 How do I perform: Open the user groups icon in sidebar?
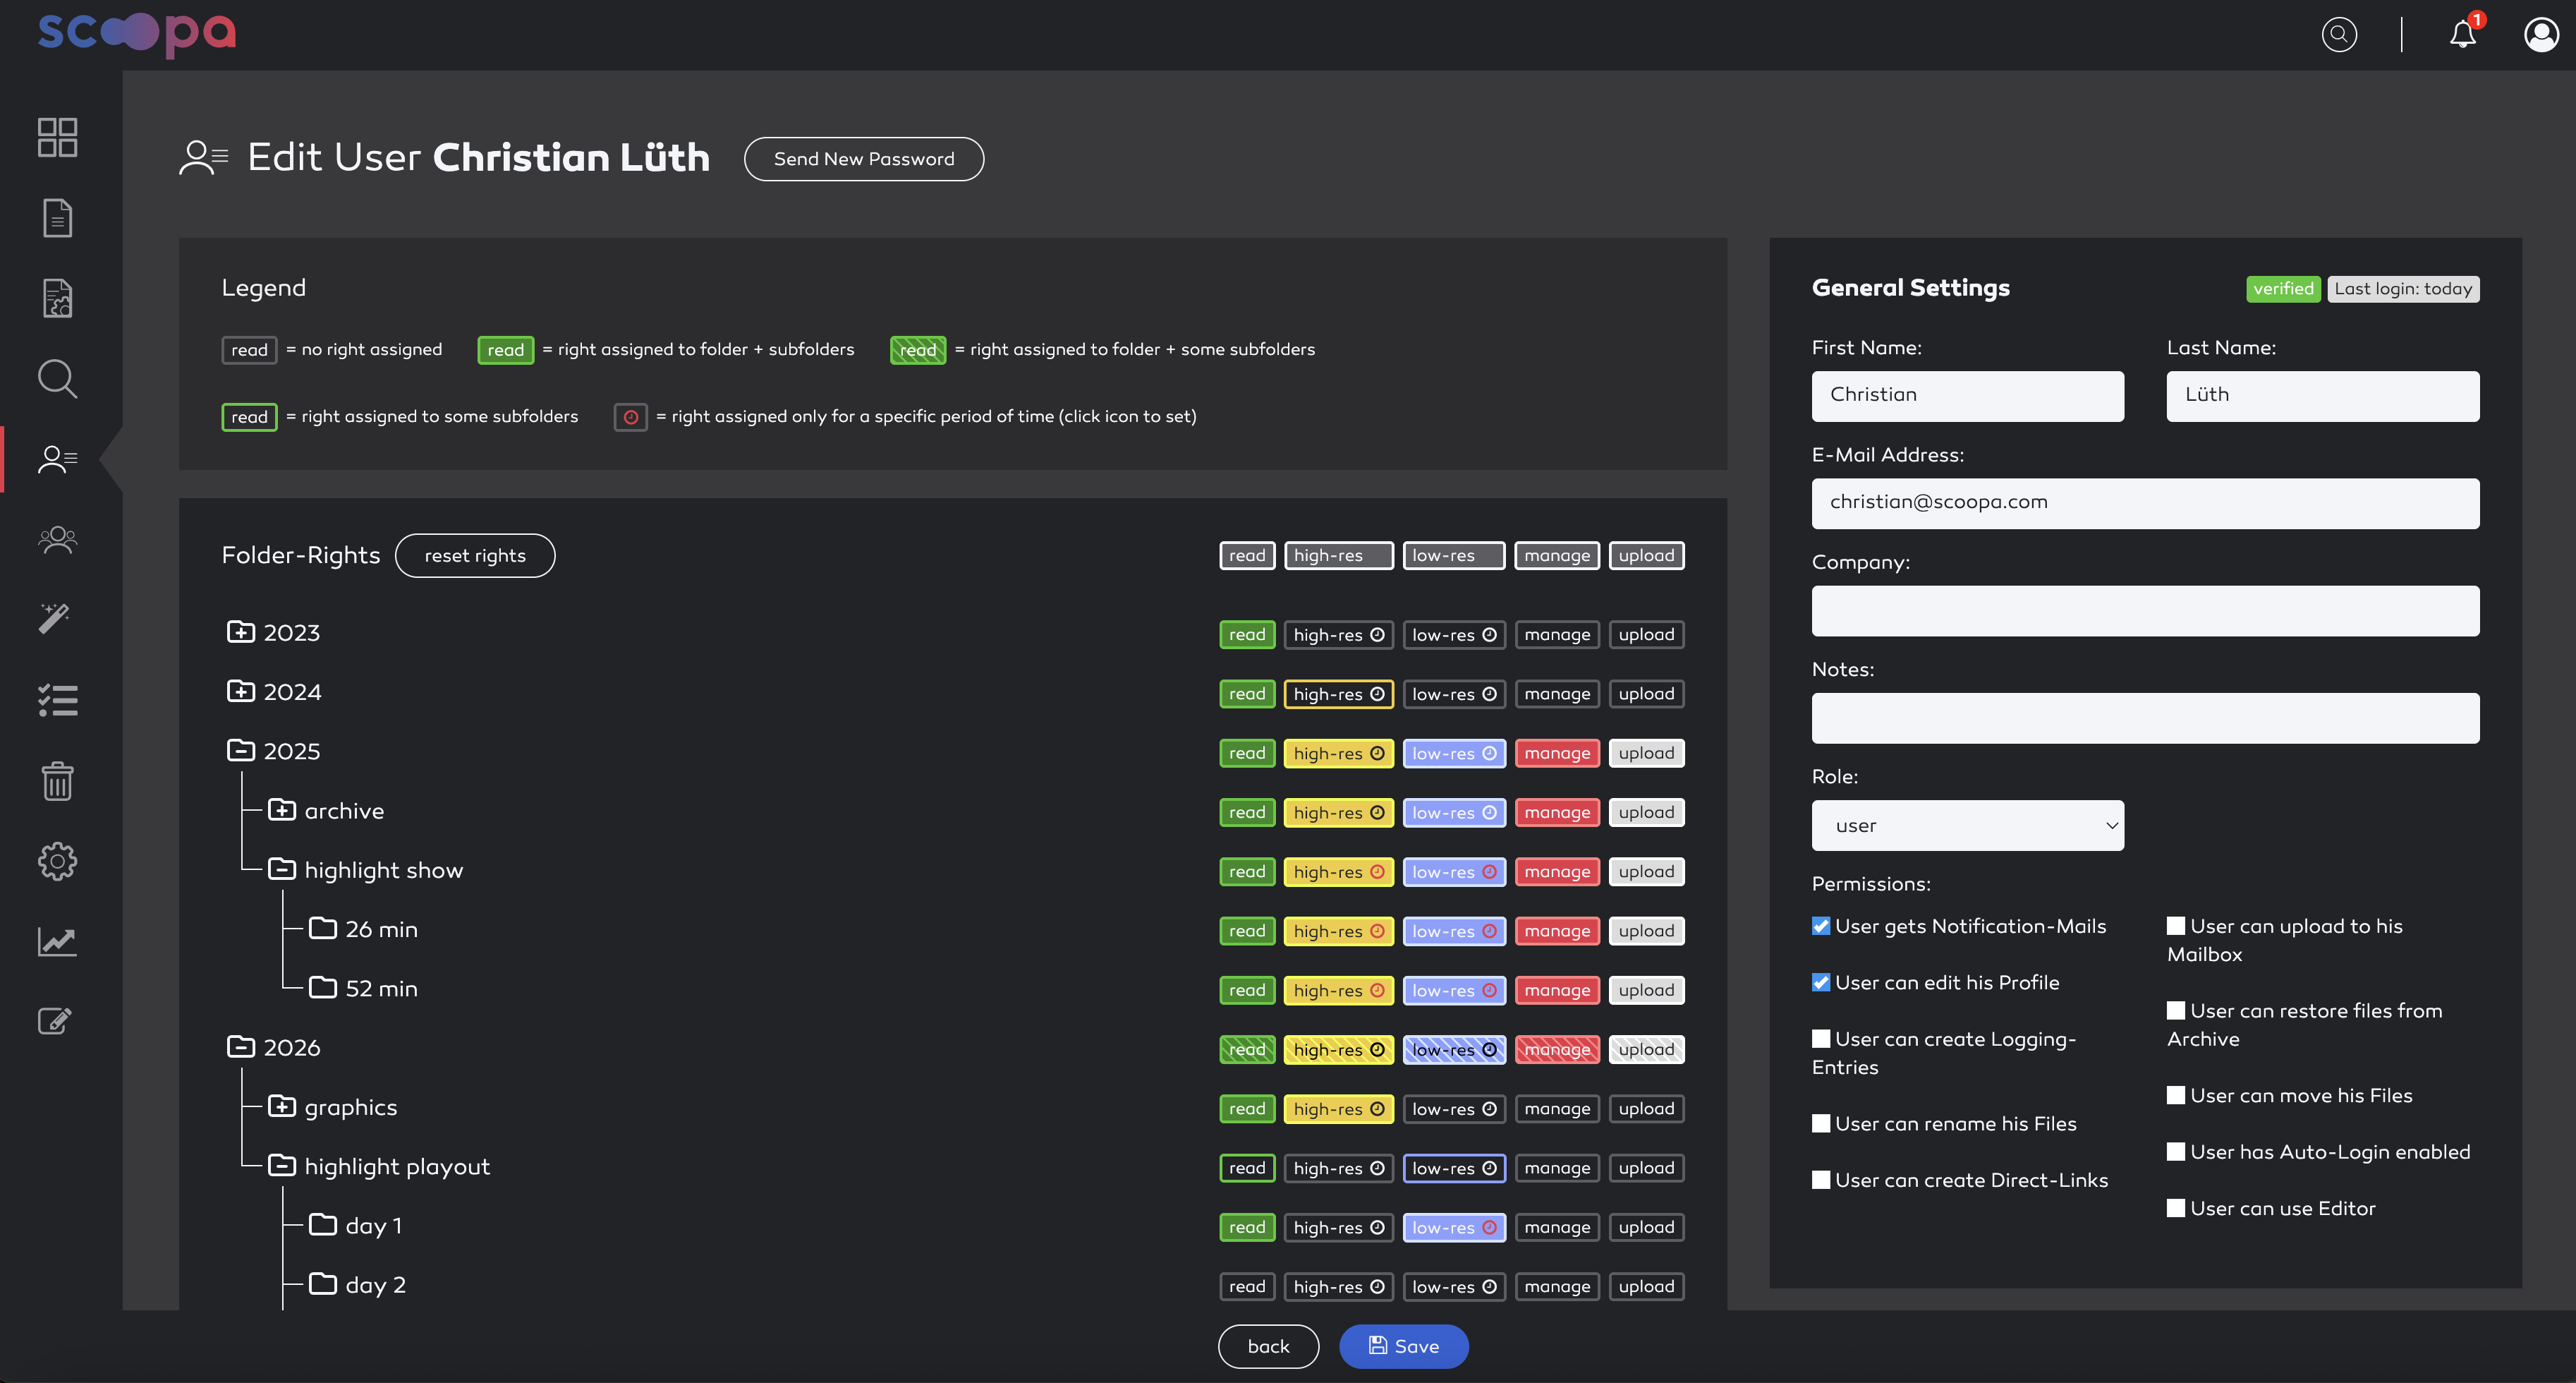coord(57,540)
